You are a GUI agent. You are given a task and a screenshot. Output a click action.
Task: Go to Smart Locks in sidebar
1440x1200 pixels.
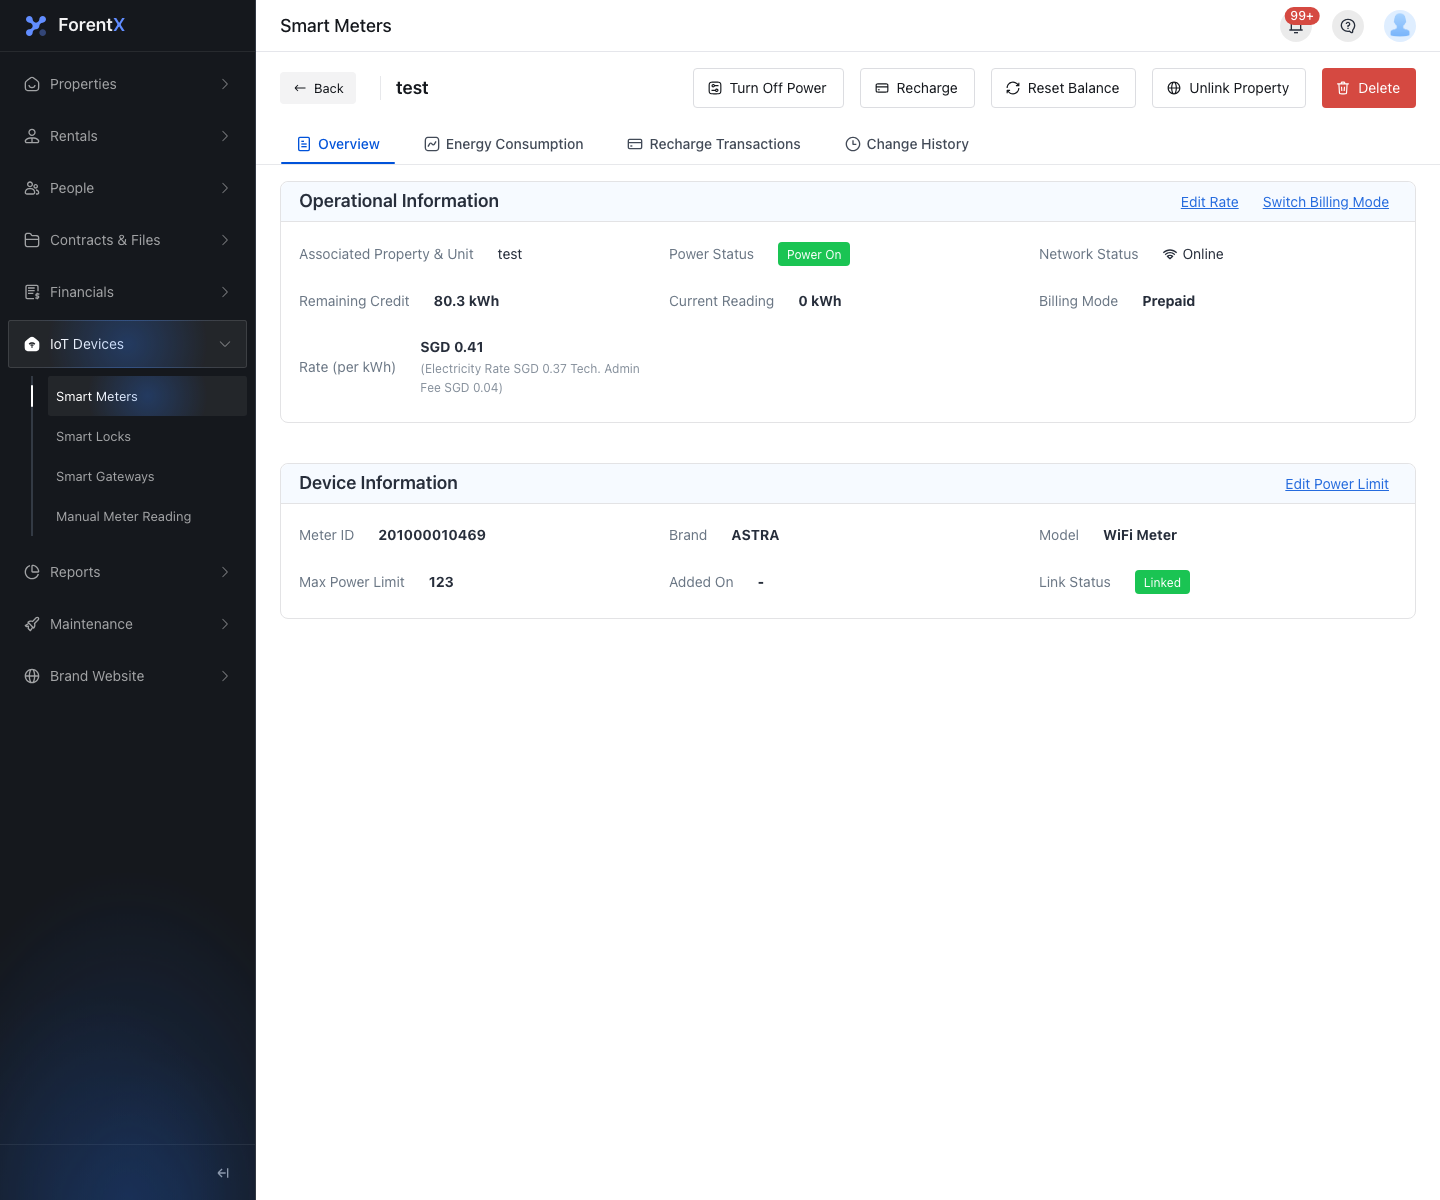coord(147,436)
